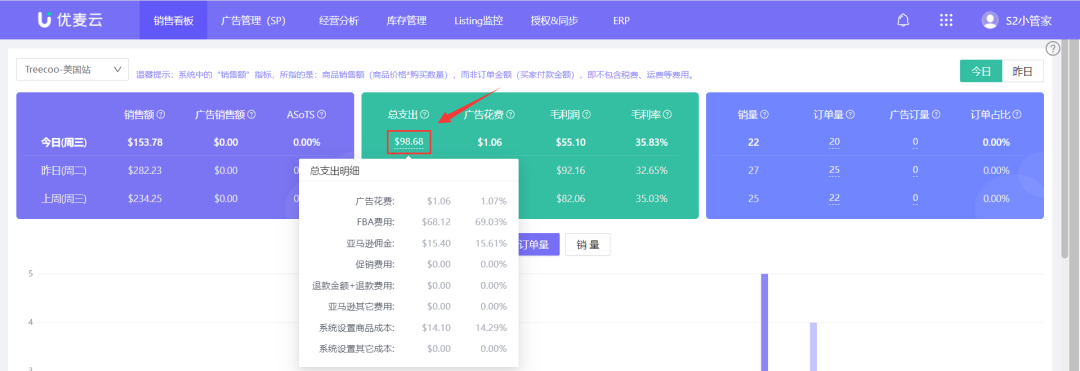Click info icon next to 总支出
The image size is (1080, 371).
(x=425, y=115)
